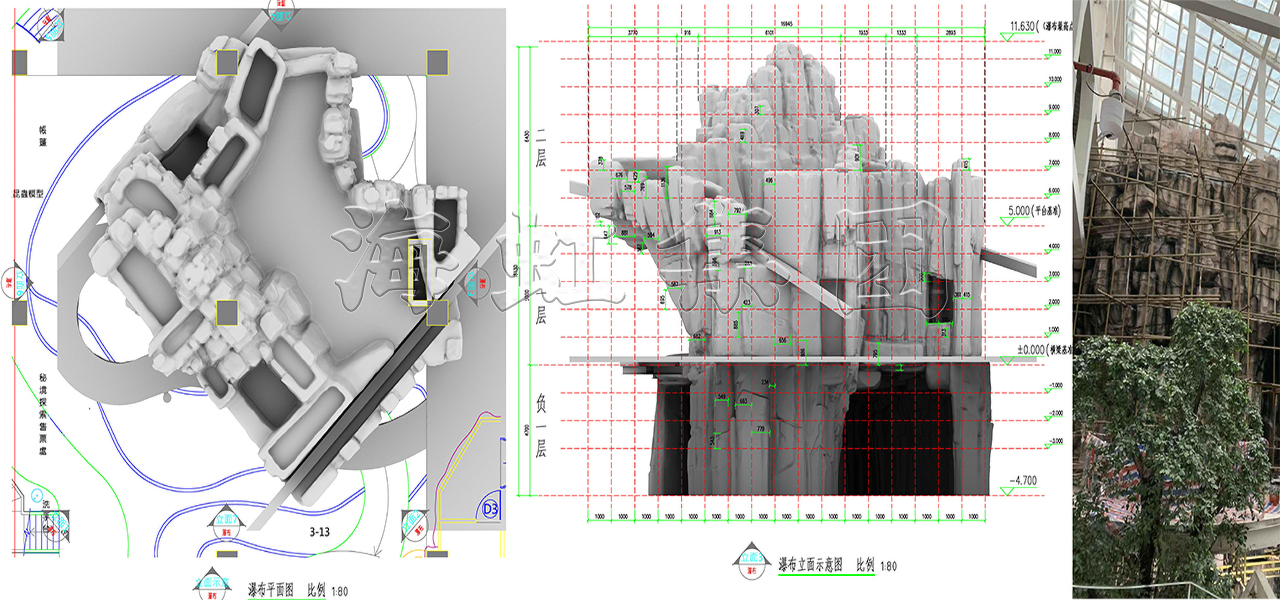Image resolution: width=1280 pixels, height=600 pixels.
Task: Click the 16945 overall dimension text
Action: tap(791, 23)
